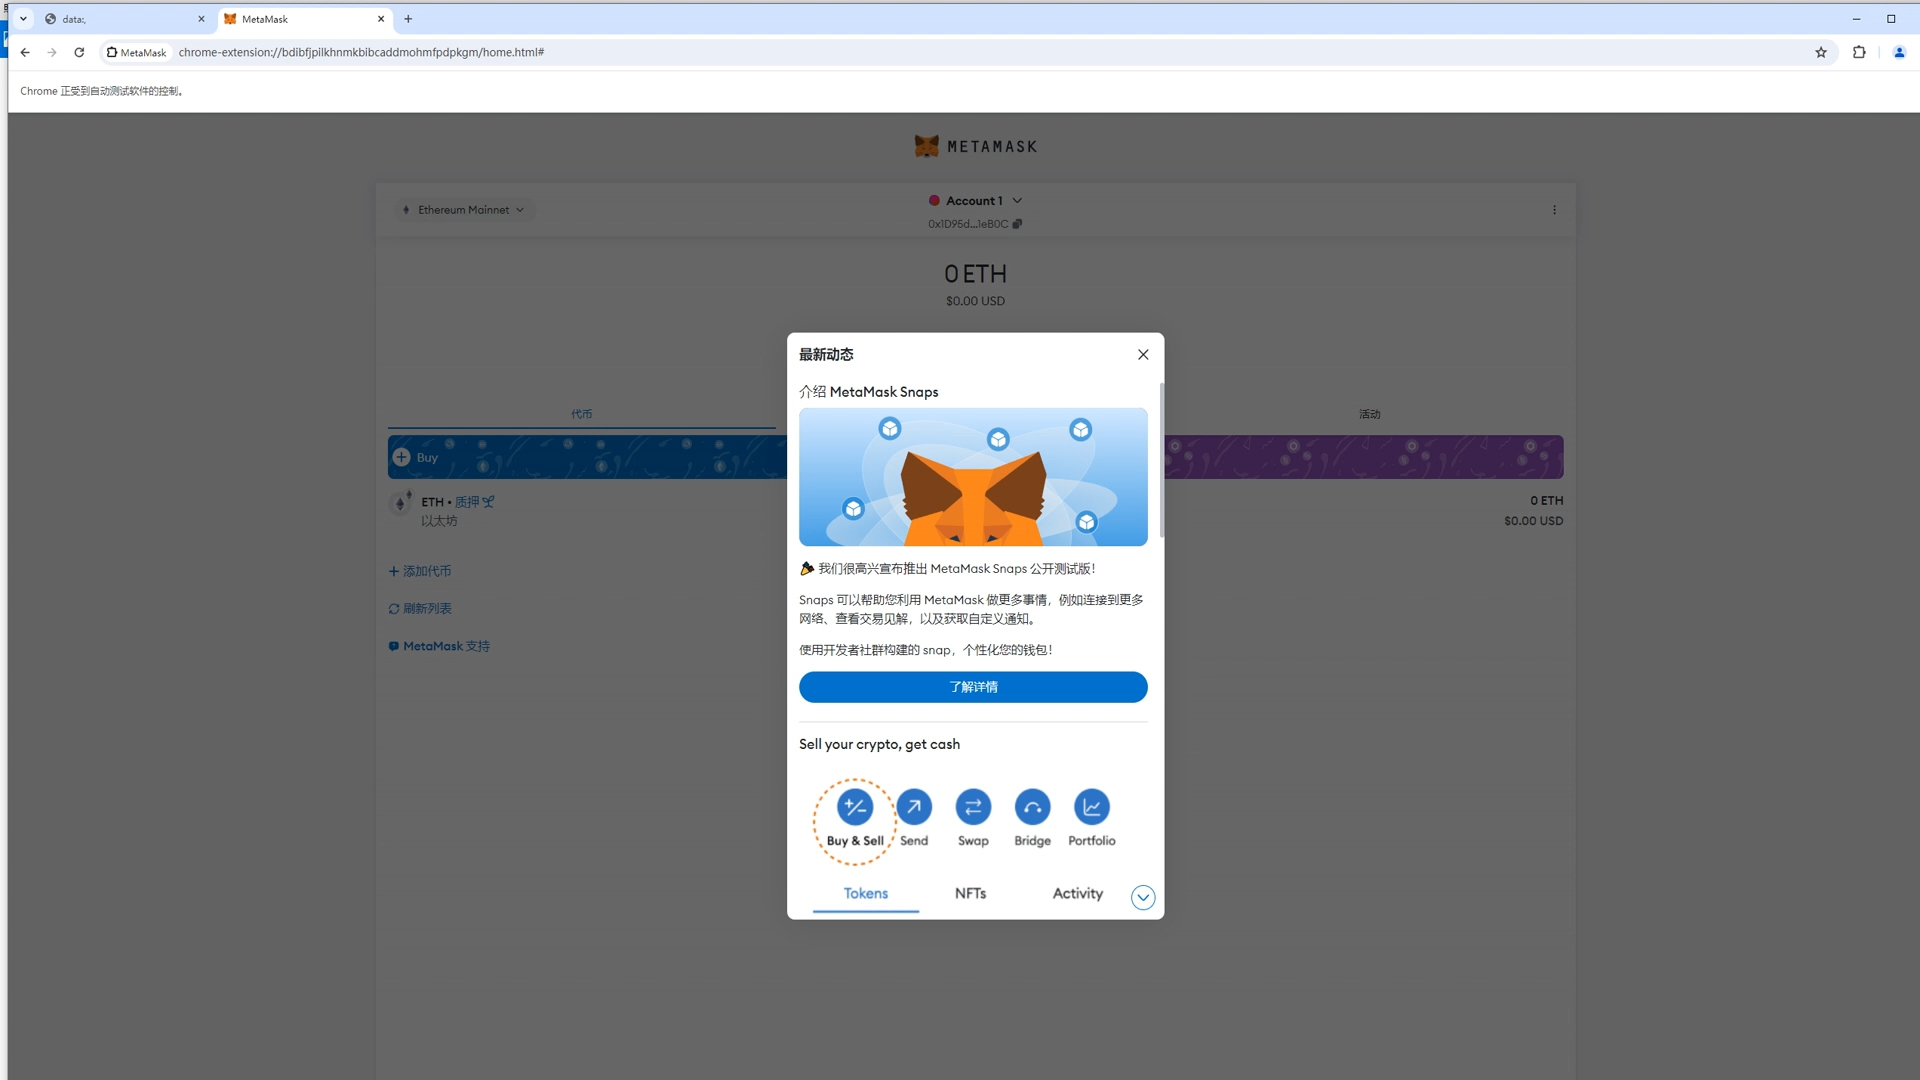
Task: Open a new browser tab
Action: pyautogui.click(x=408, y=19)
